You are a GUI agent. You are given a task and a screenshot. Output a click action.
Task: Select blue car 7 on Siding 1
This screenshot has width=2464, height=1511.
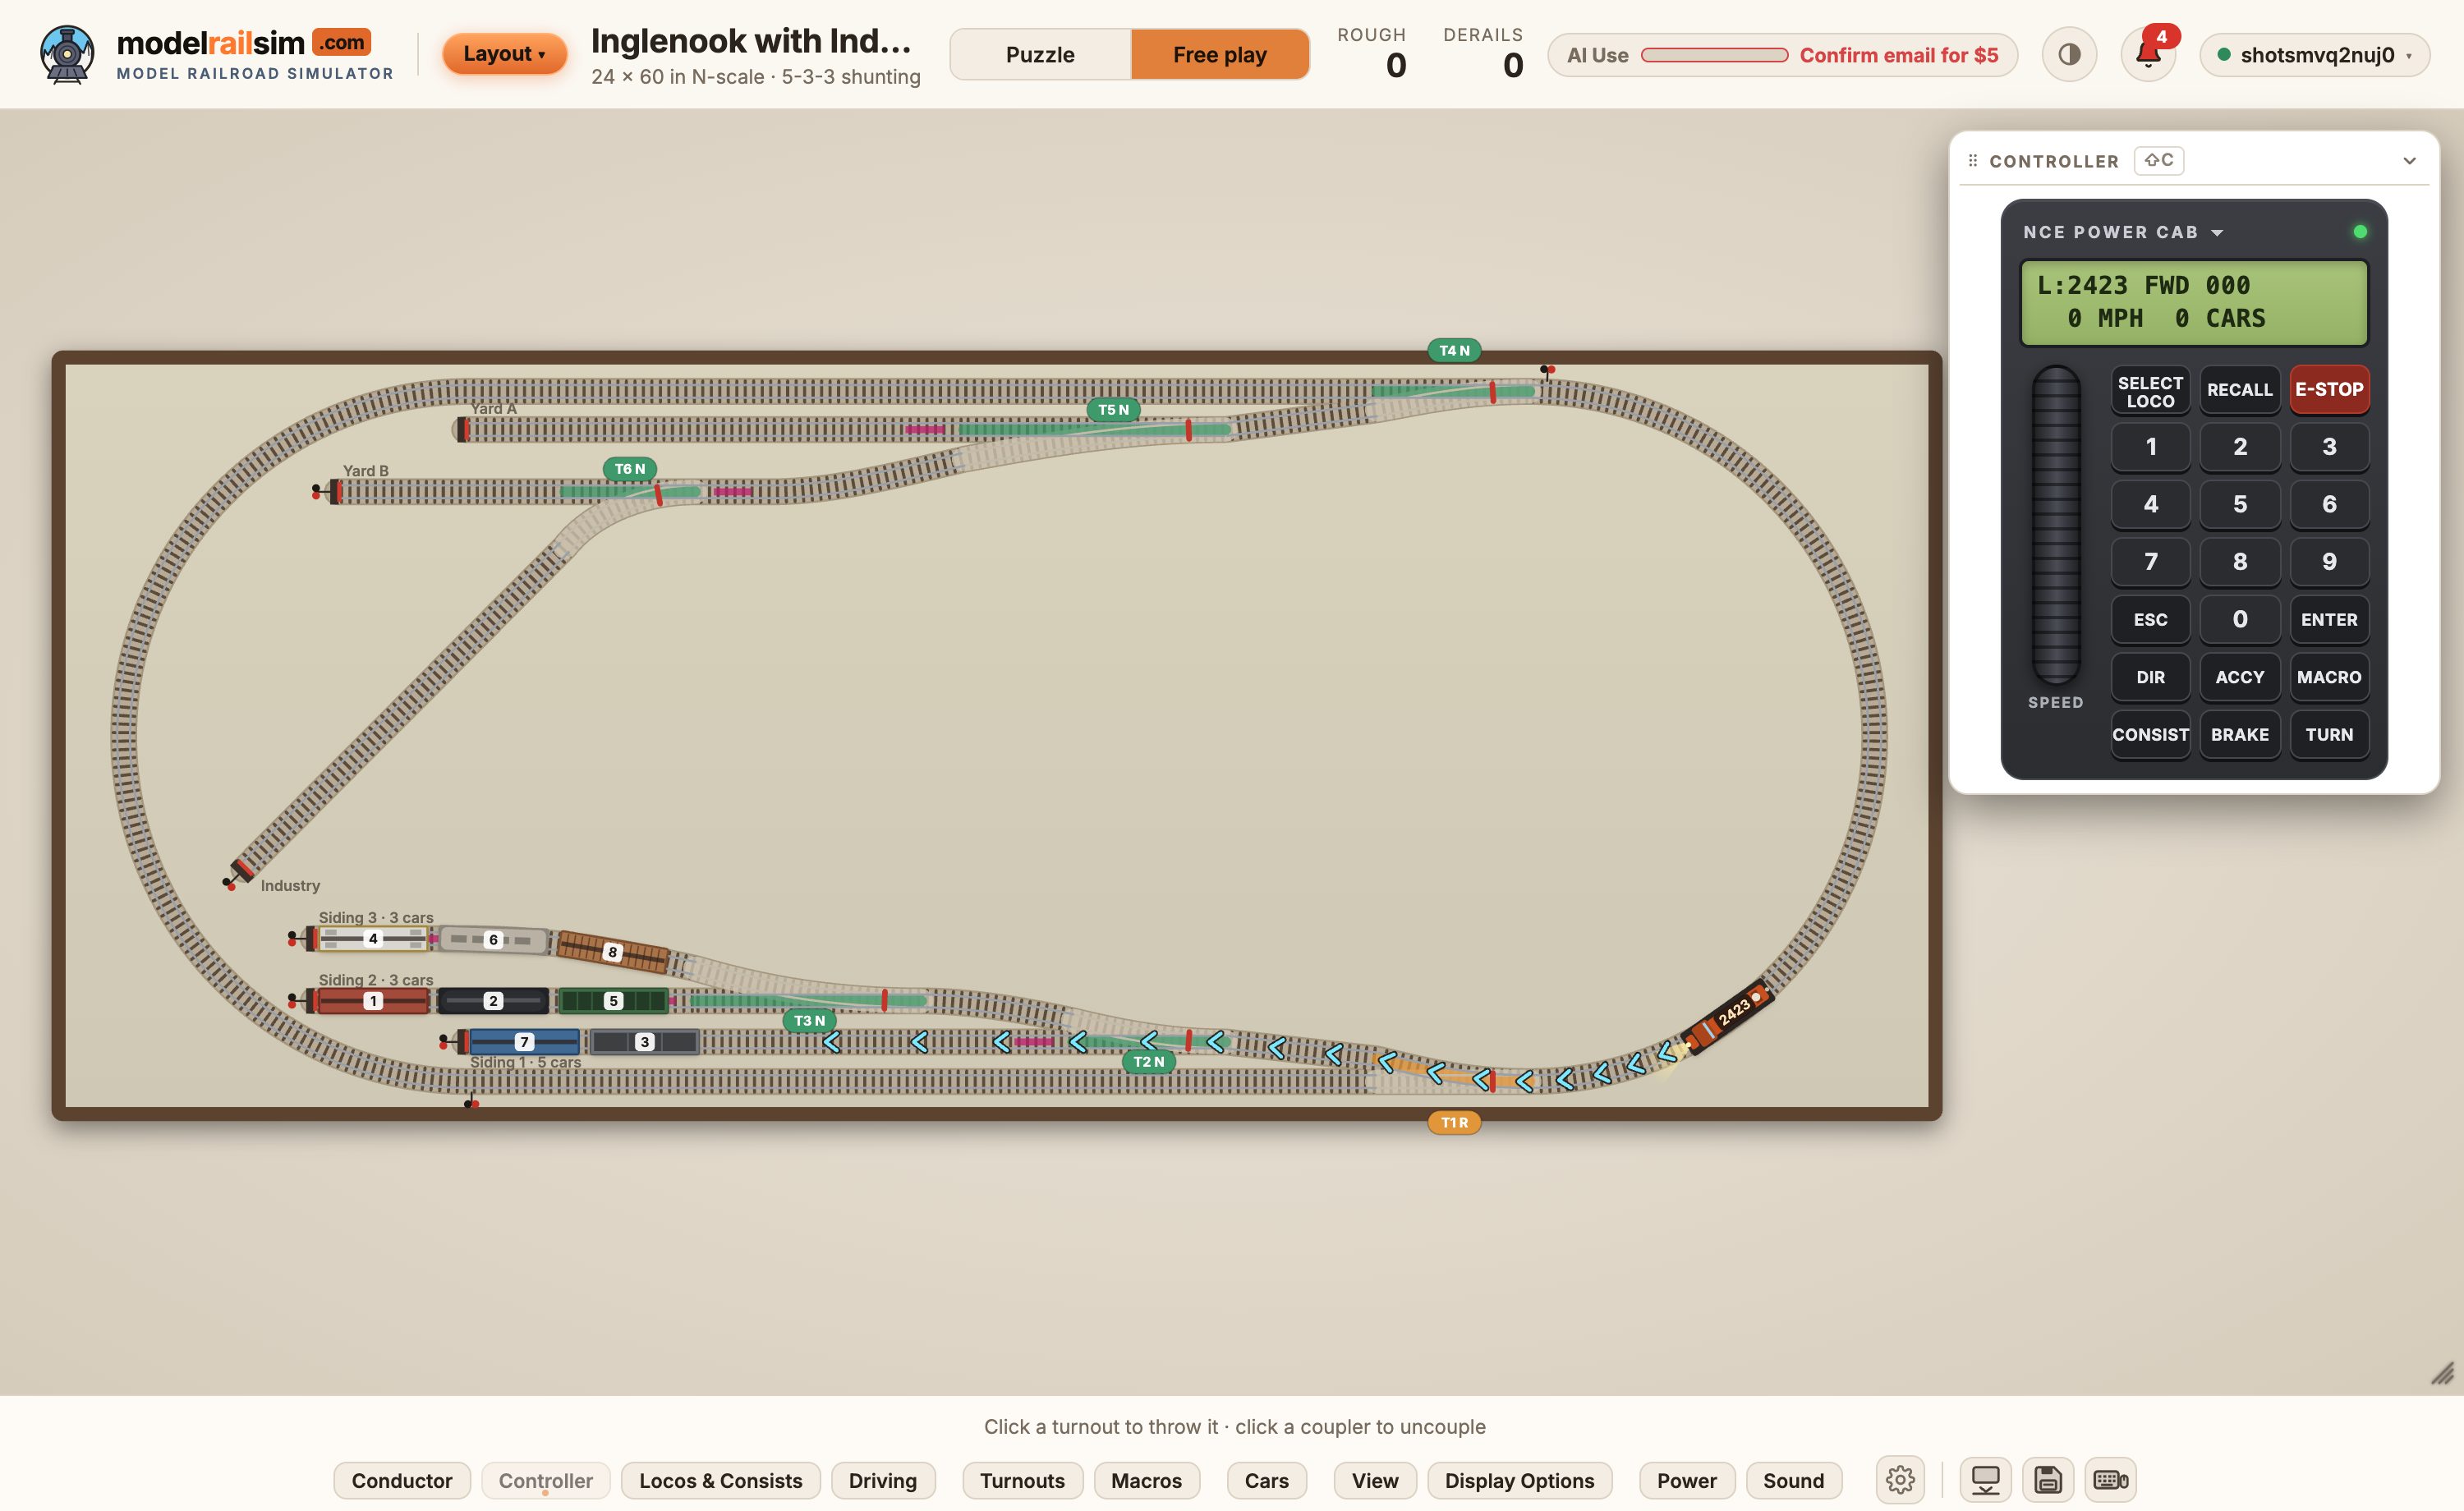[524, 1042]
